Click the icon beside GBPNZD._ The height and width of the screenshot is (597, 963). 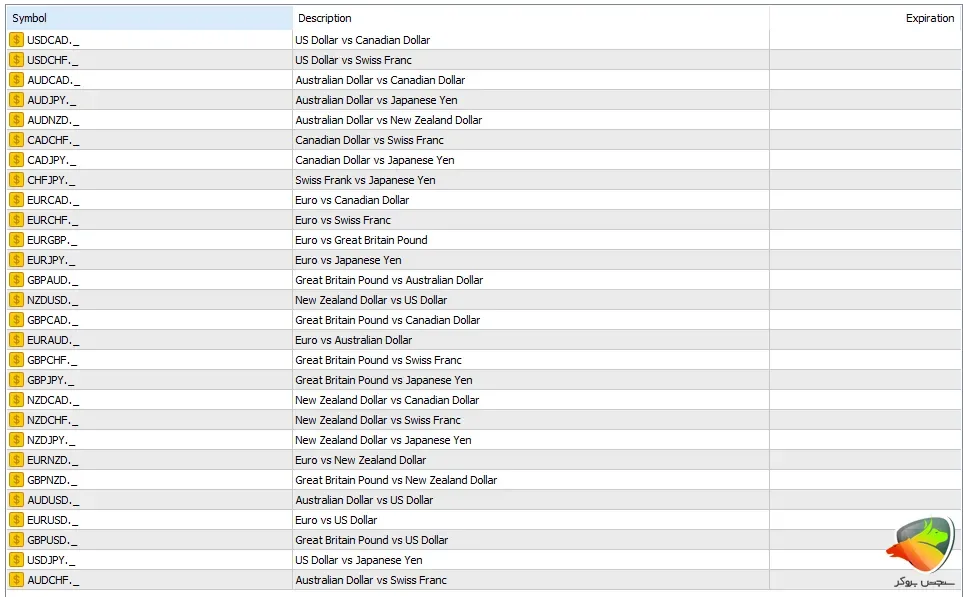pyautogui.click(x=17, y=480)
